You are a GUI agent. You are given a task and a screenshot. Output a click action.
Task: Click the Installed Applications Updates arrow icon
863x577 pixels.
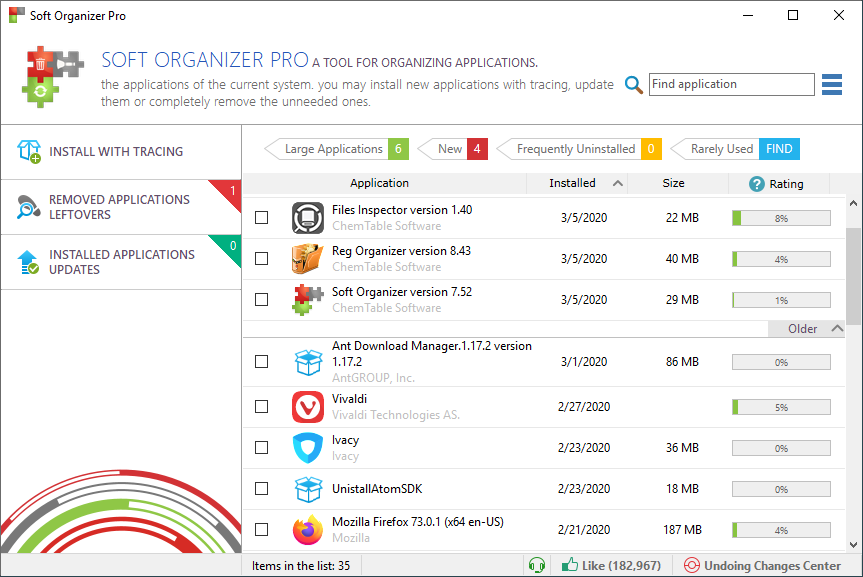point(28,262)
